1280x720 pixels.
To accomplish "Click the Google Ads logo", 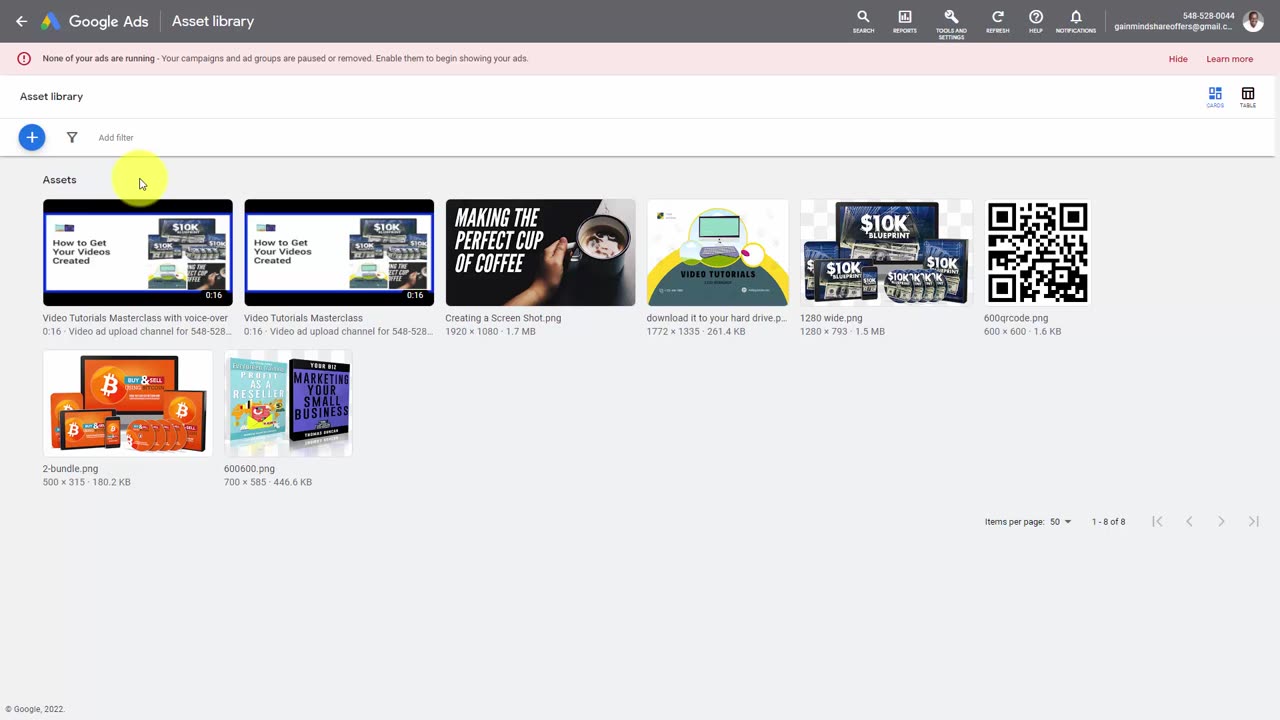I will [x=94, y=21].
